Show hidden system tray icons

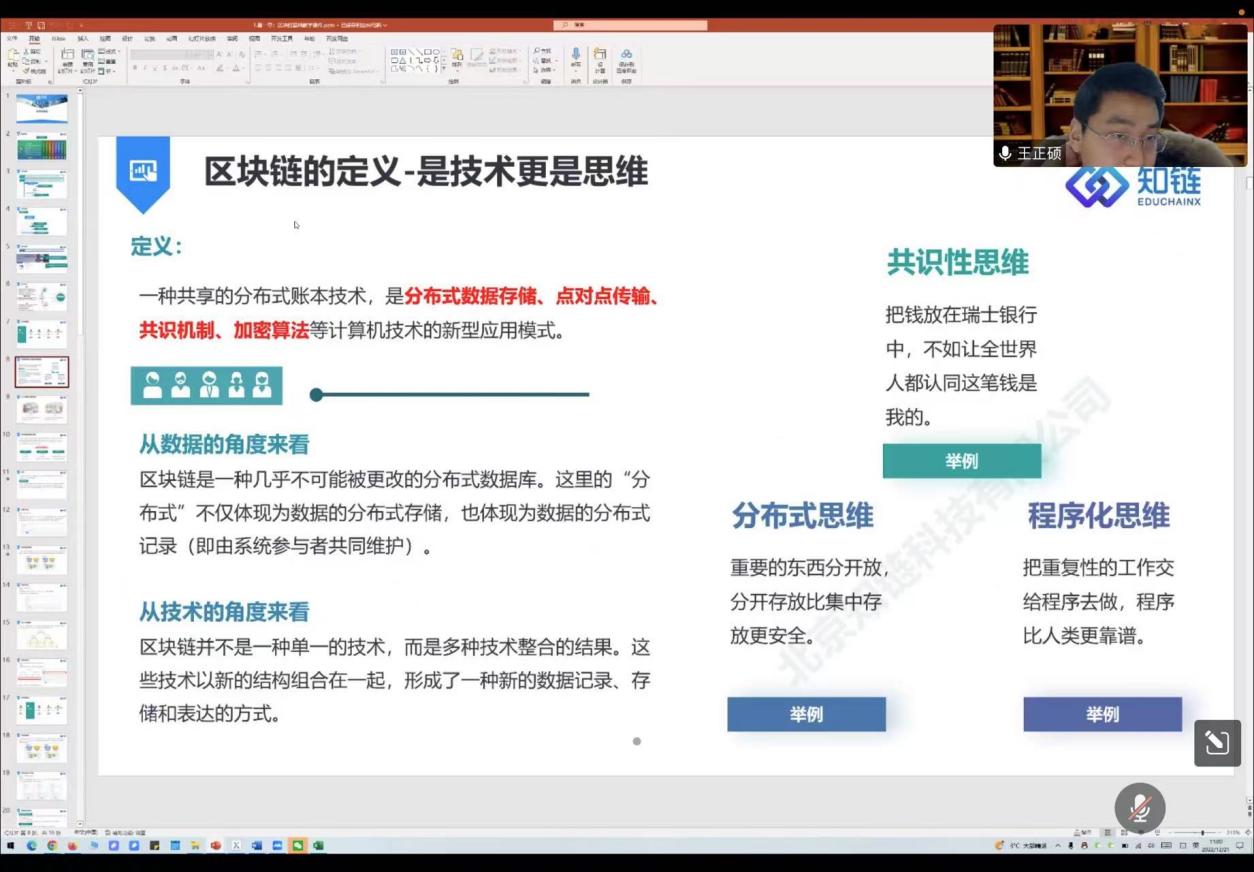[1059, 846]
